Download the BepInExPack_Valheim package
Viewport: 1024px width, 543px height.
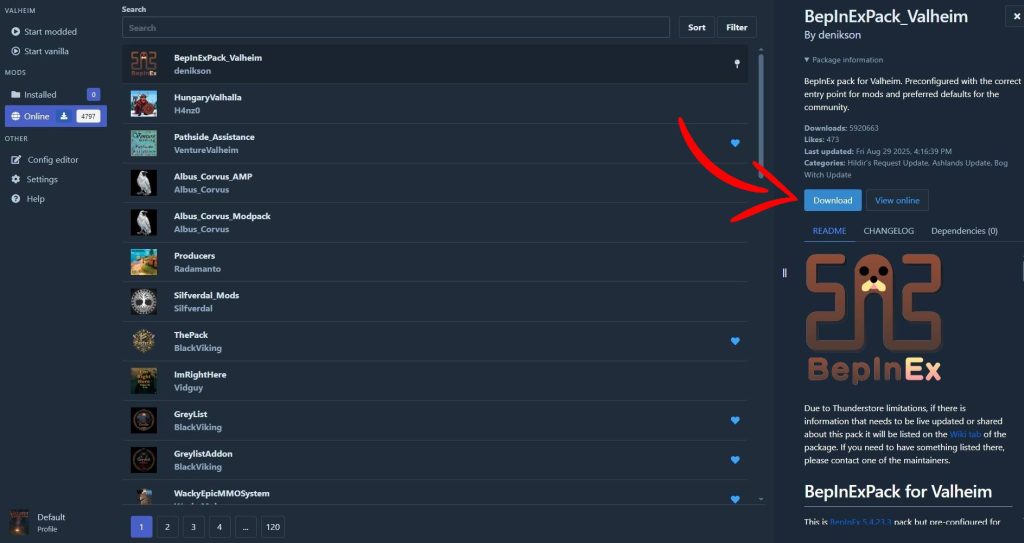tap(833, 200)
